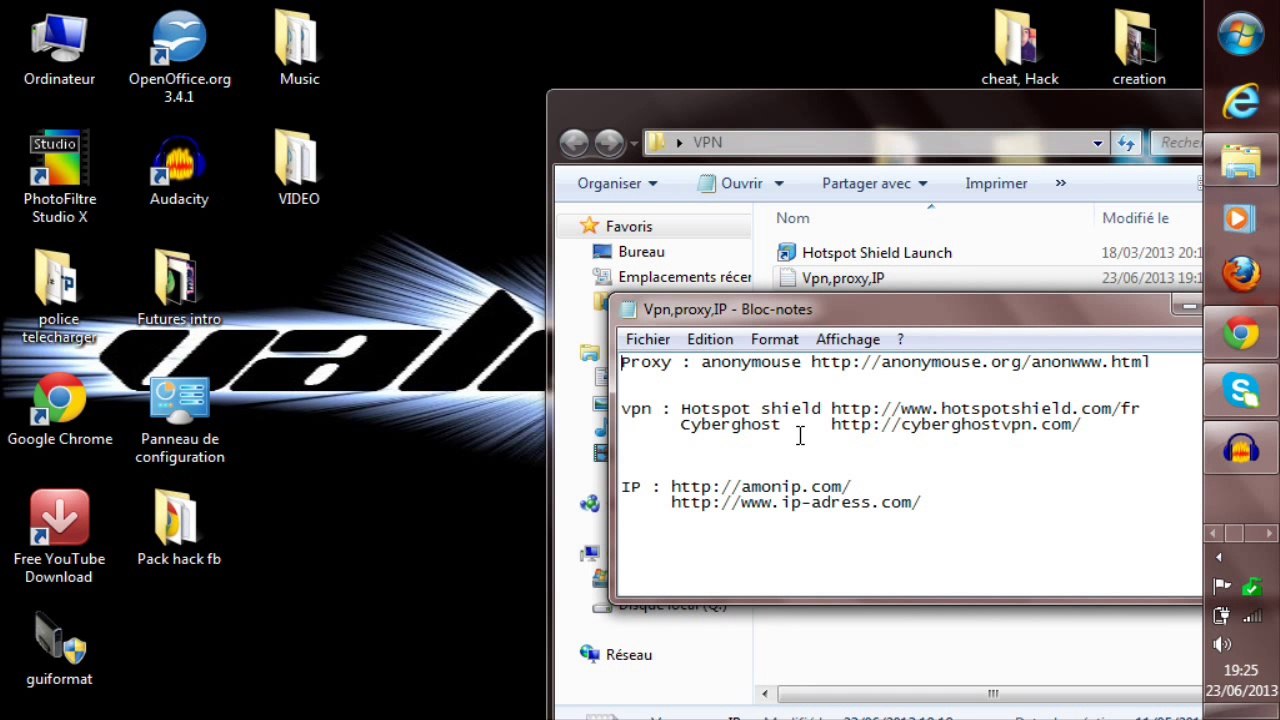Switch to Audacity headphones taskbar icon

coord(1241,450)
